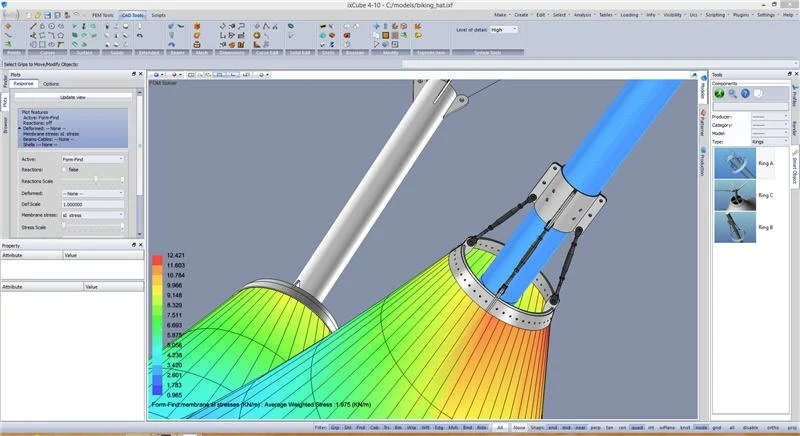Click the Open folder icon in quick toolbar

[37, 15]
